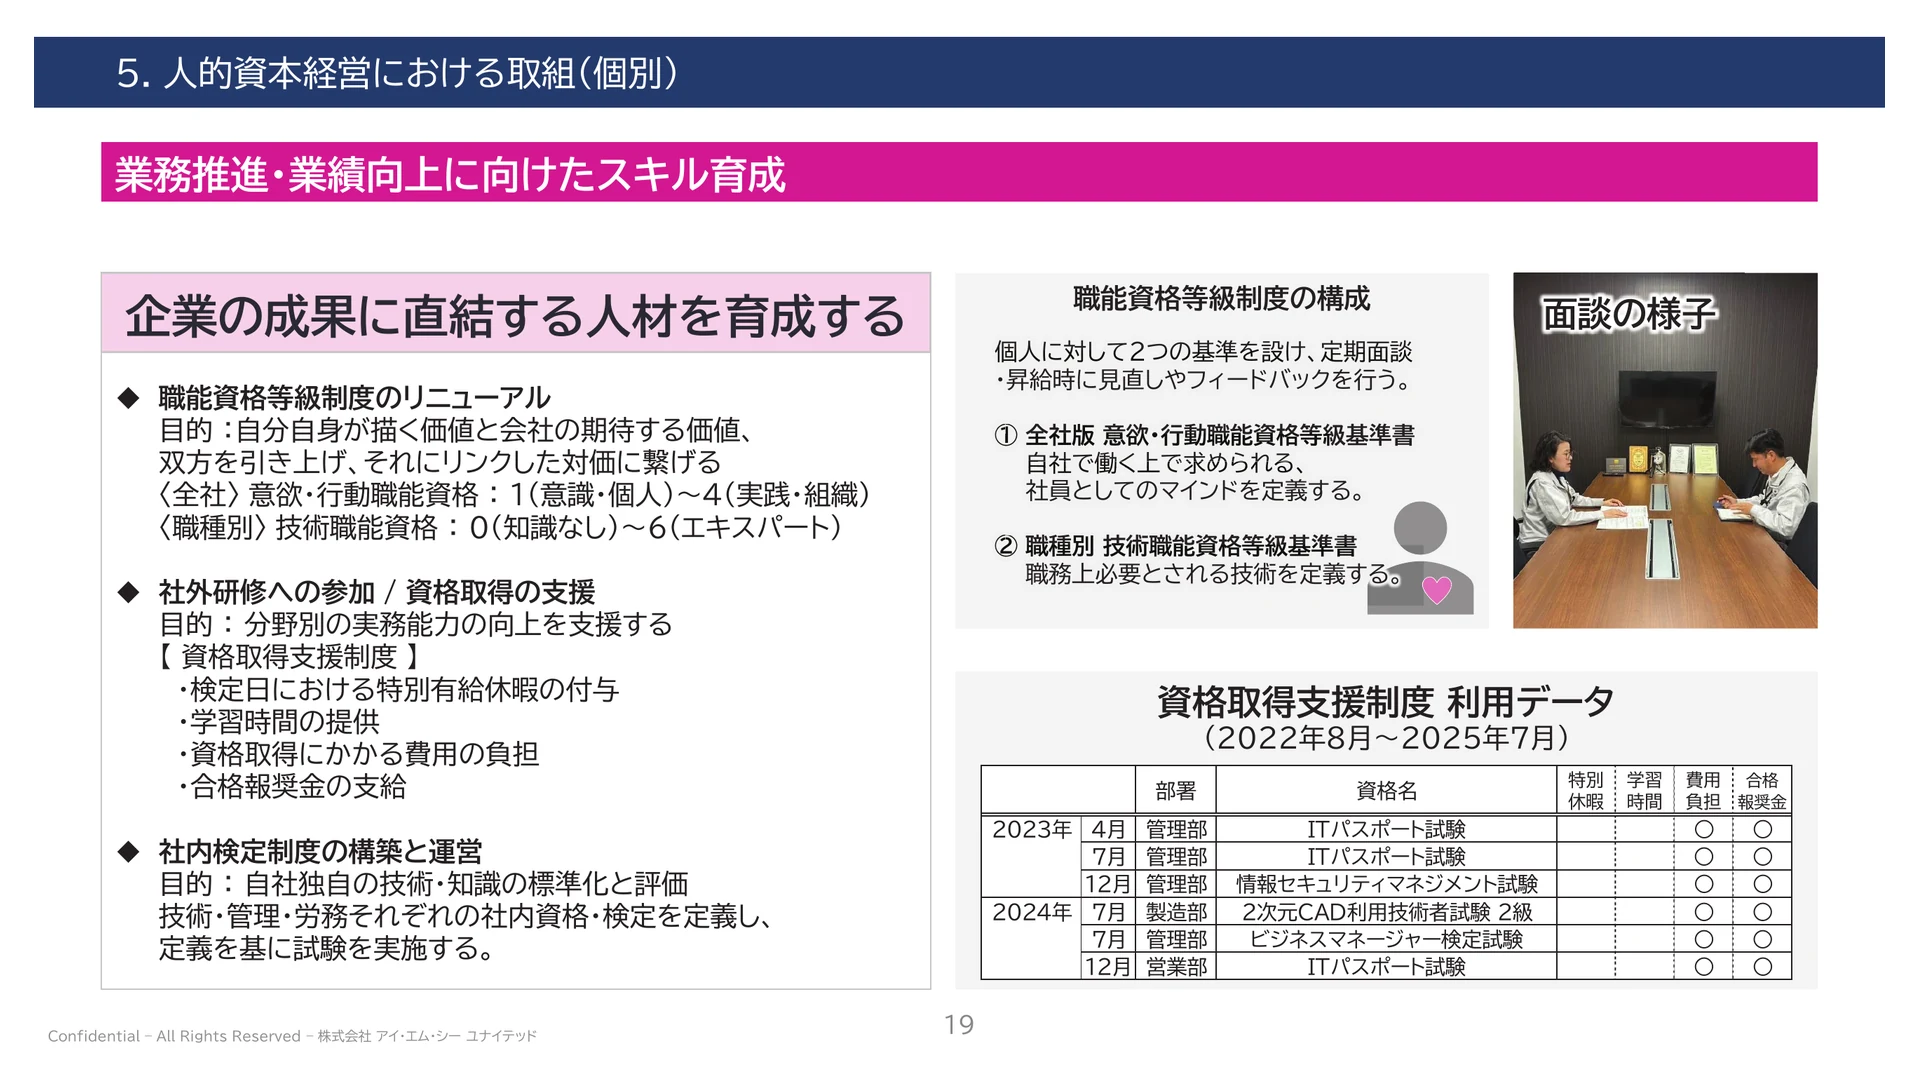Click the bullet ・合格報奨金の支給

click(x=291, y=786)
